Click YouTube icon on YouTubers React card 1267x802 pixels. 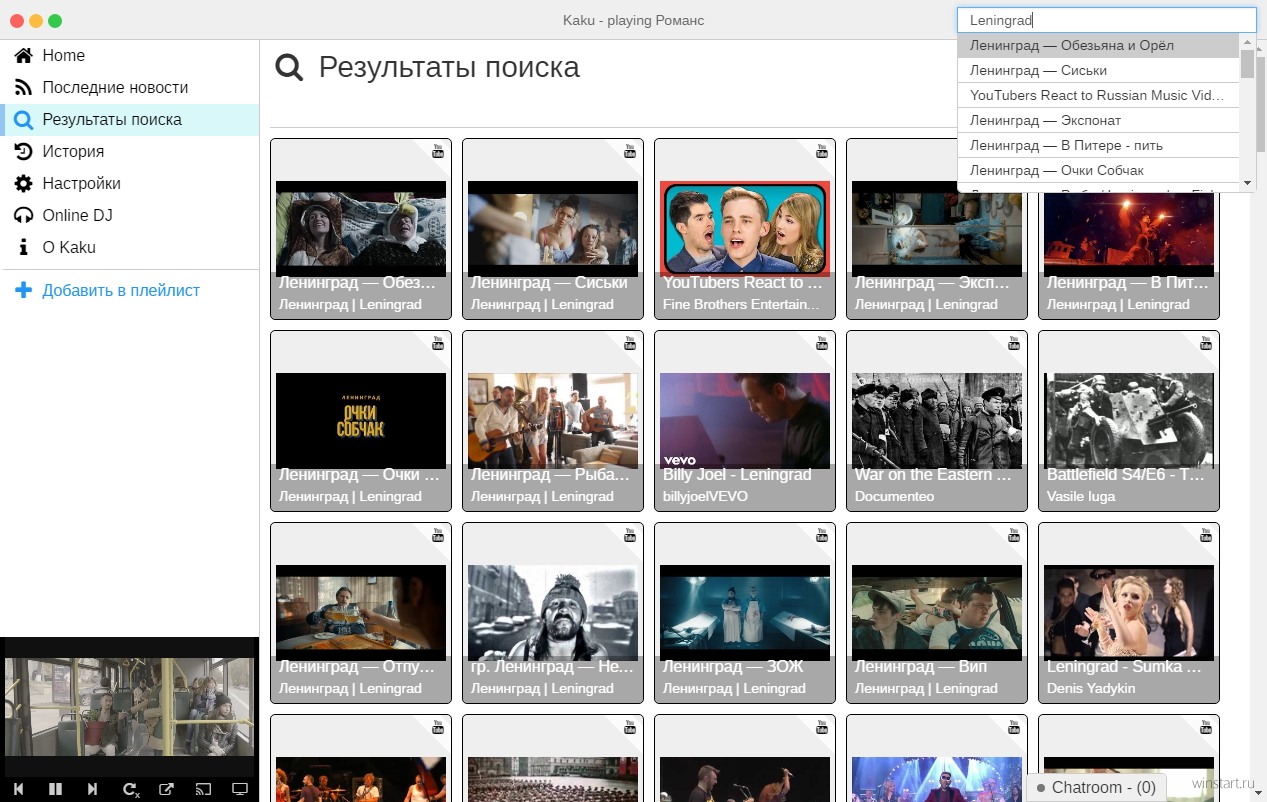[822, 151]
